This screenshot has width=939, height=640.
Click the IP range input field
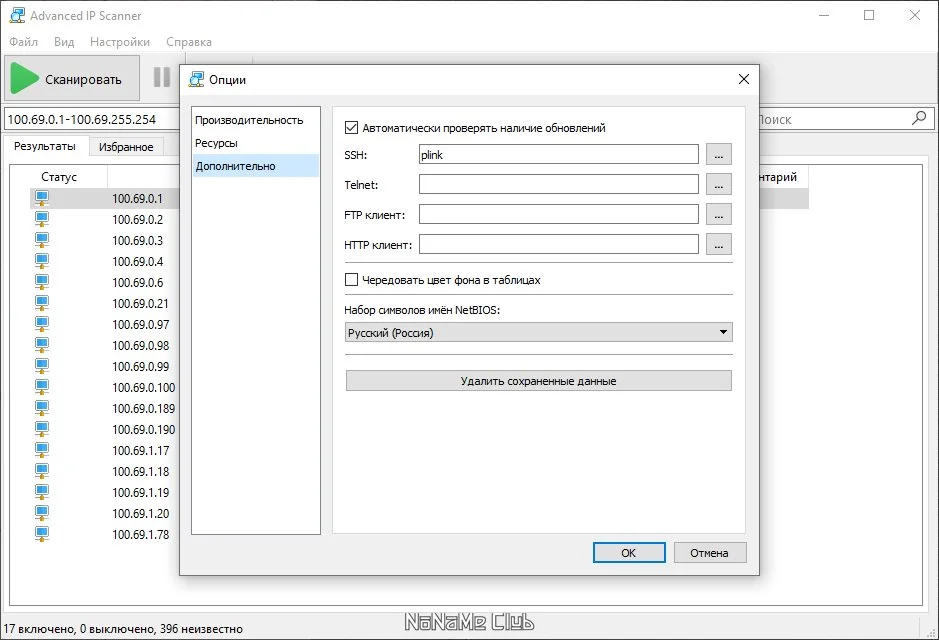(x=92, y=119)
